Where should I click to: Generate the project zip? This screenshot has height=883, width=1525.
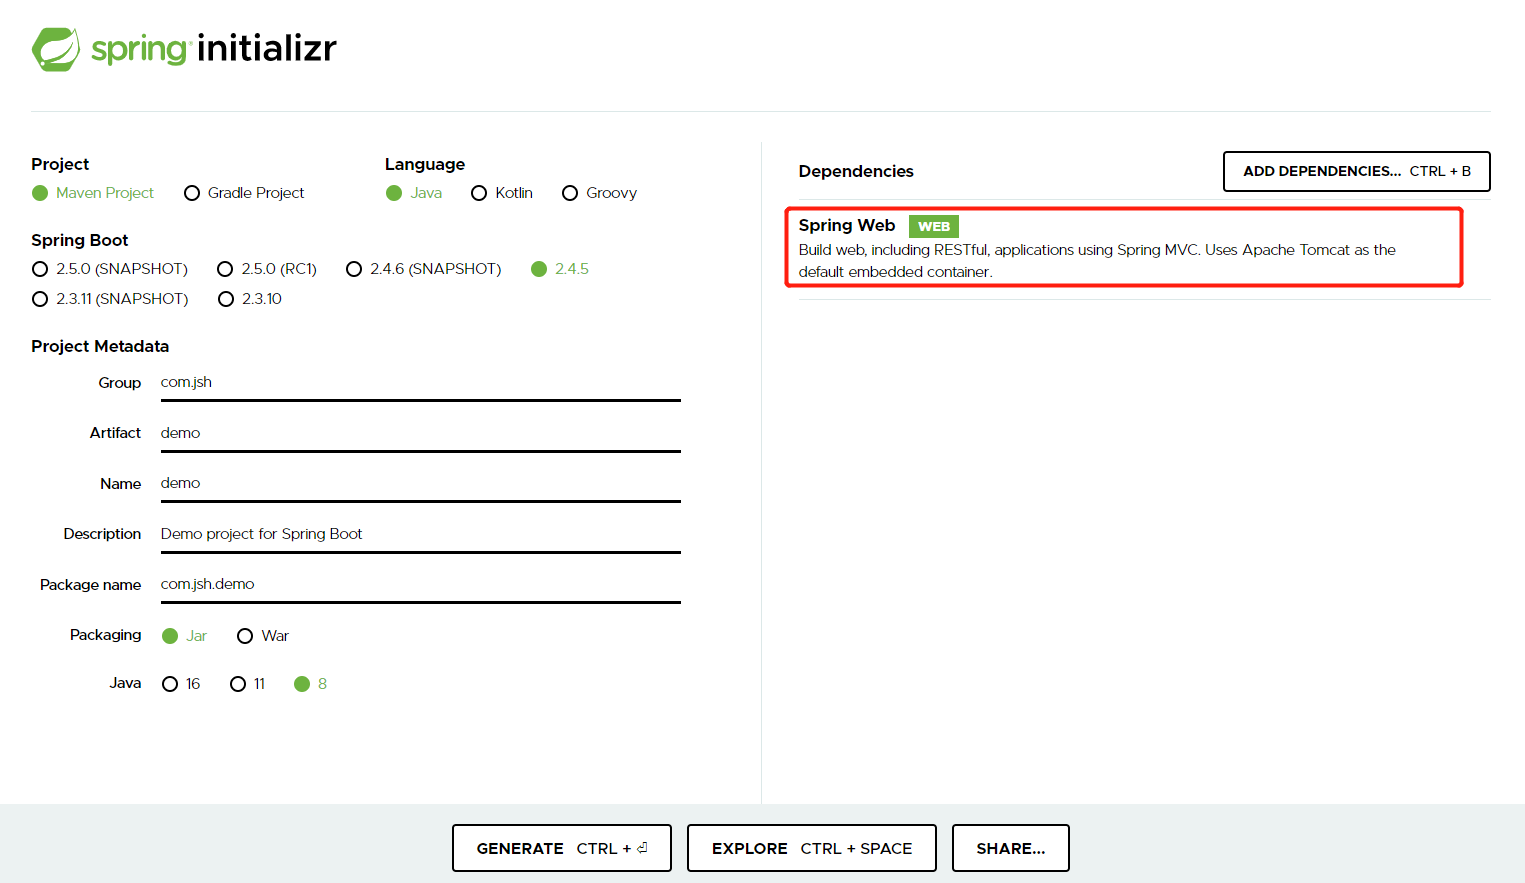[562, 848]
